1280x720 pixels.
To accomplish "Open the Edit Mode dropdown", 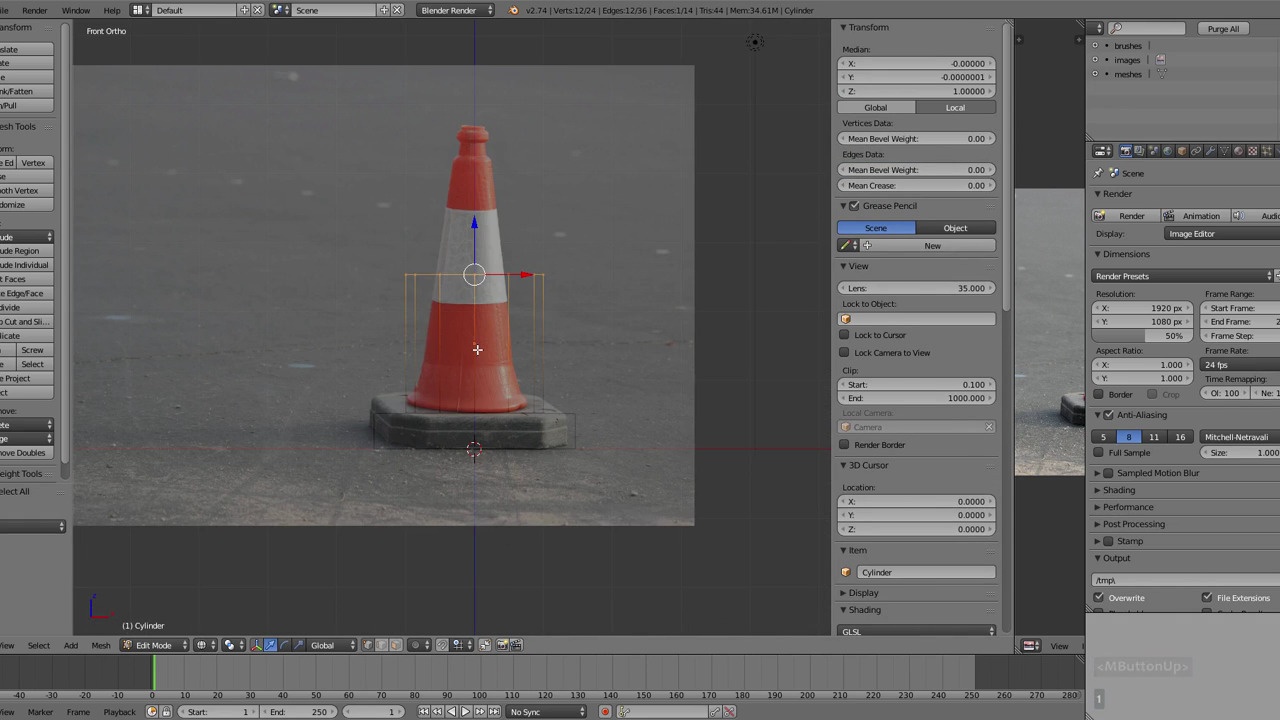I will (x=152, y=645).
